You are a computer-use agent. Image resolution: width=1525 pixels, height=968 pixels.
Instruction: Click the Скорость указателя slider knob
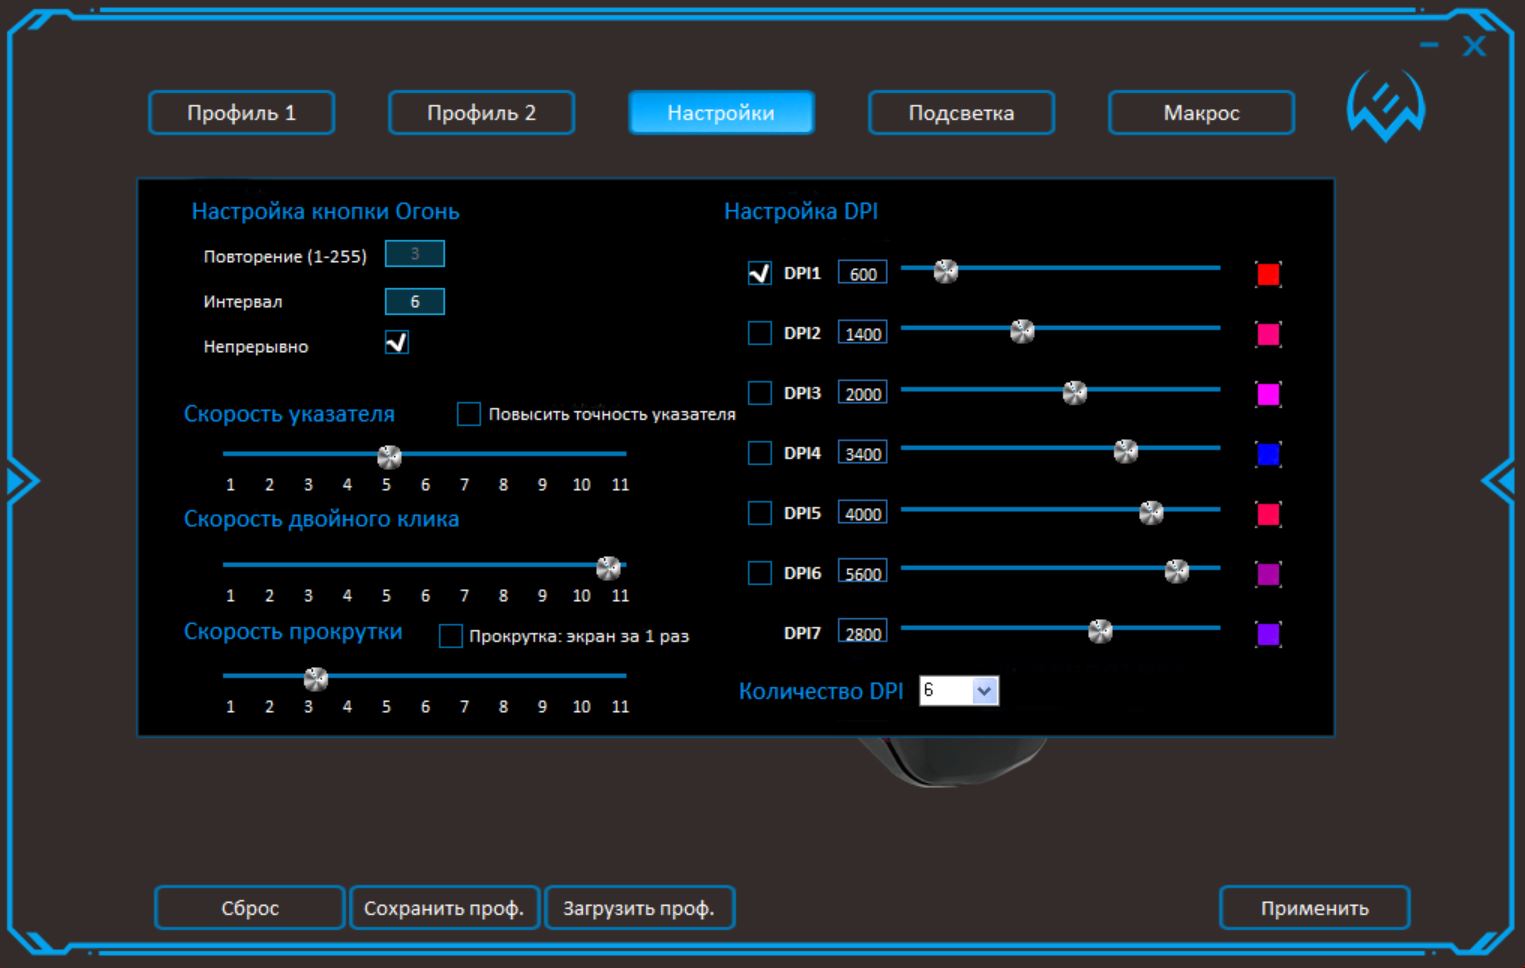point(389,457)
